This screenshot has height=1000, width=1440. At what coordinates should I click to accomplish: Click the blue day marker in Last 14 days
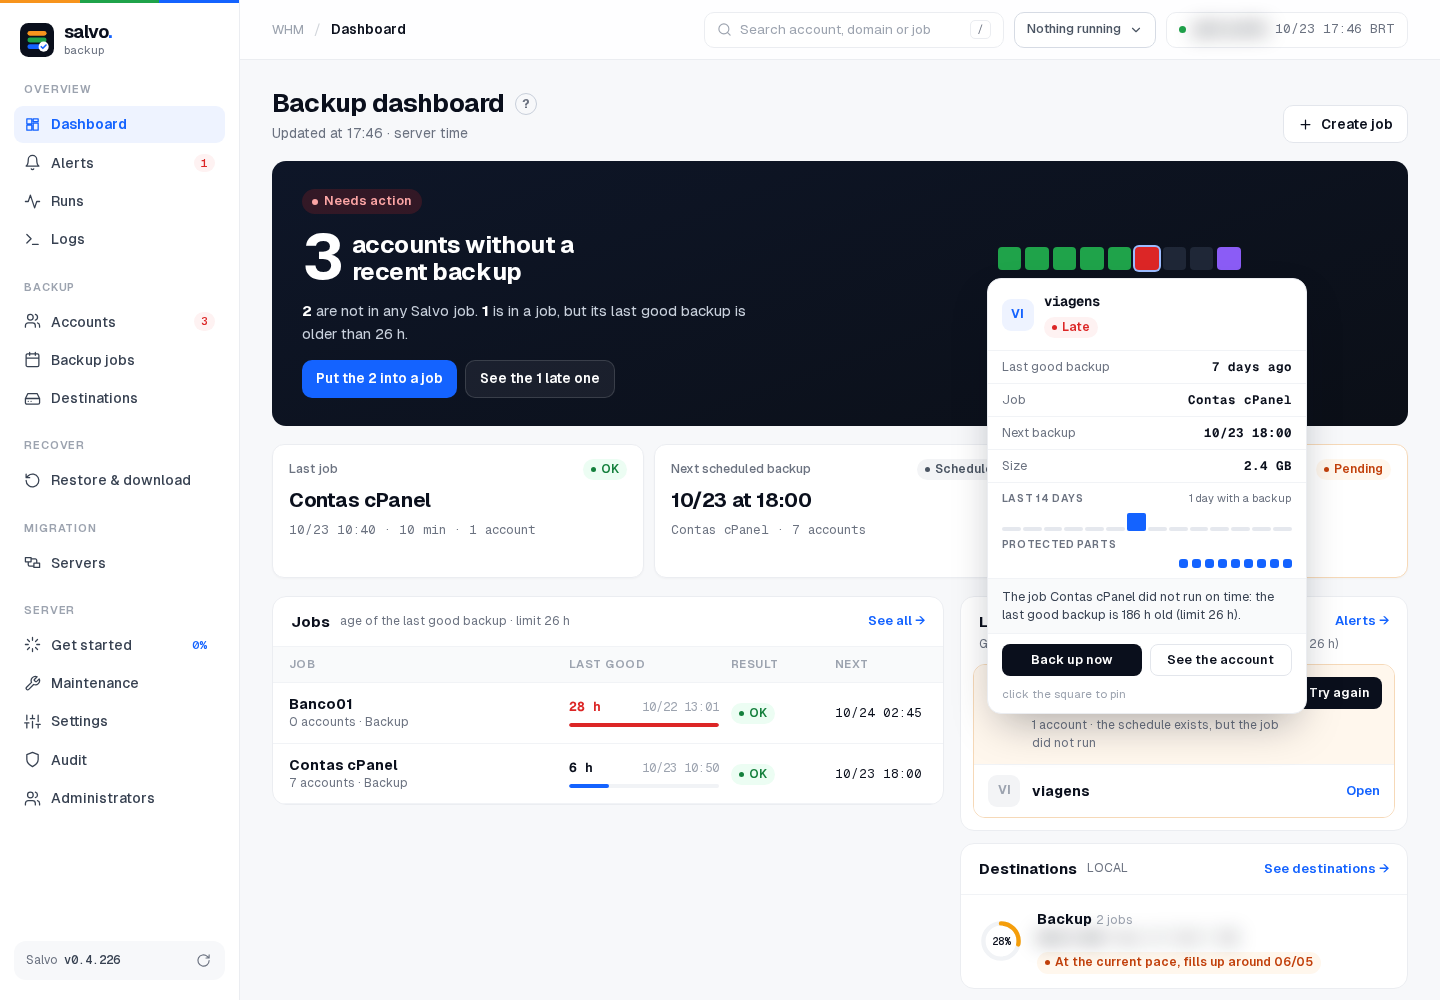[1136, 522]
